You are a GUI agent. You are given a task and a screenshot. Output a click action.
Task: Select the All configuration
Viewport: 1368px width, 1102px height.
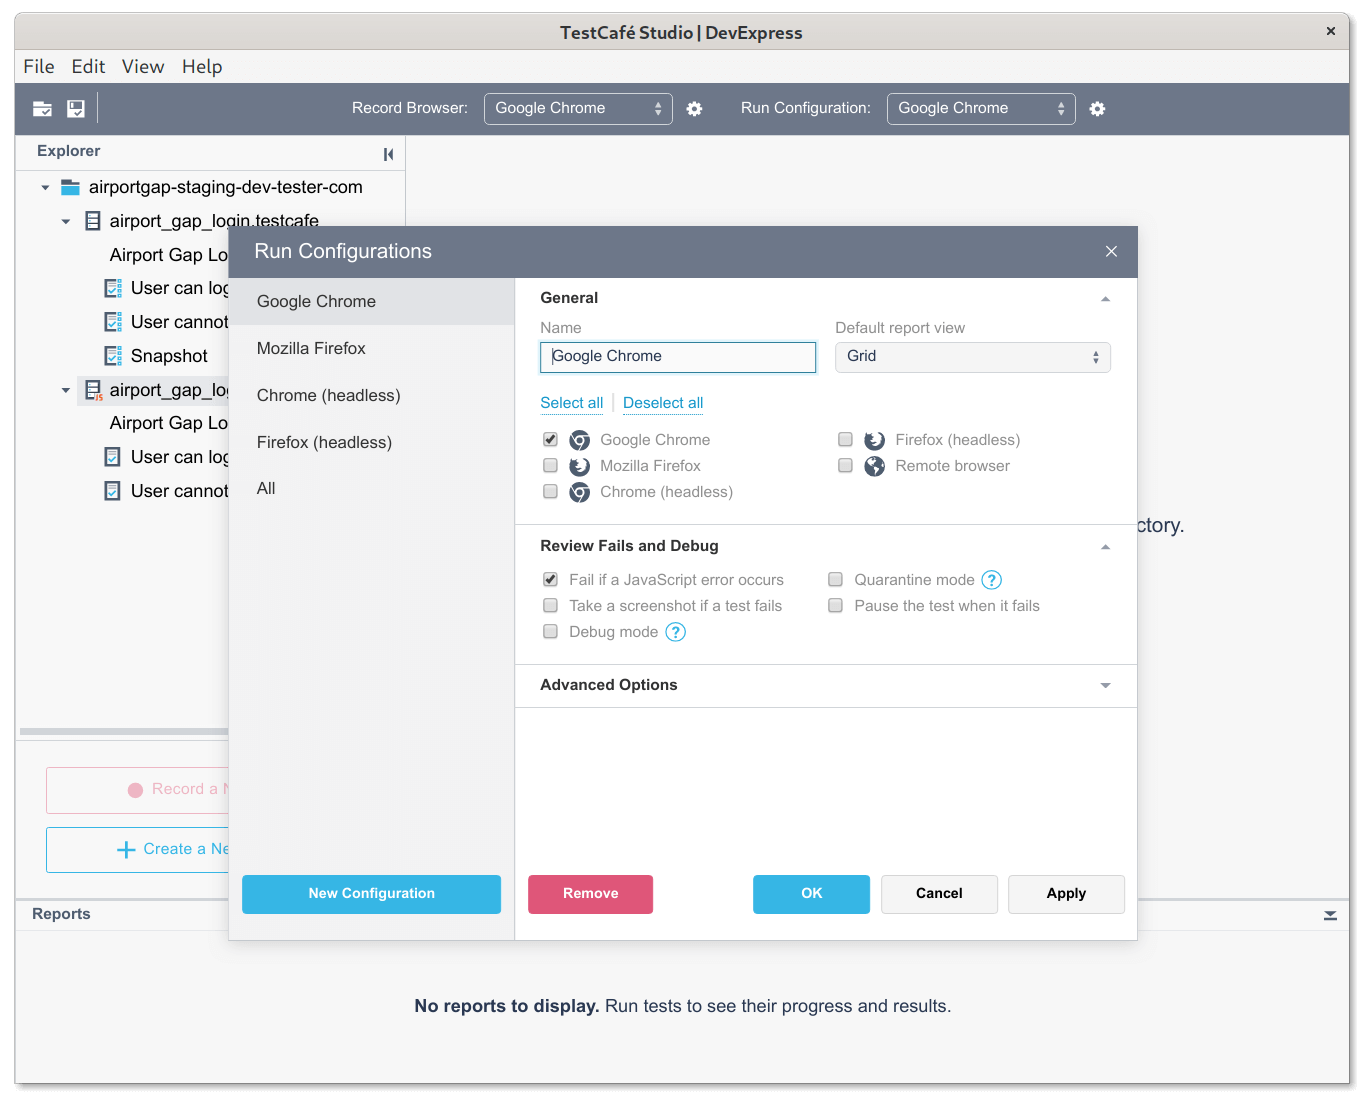pyautogui.click(x=371, y=489)
